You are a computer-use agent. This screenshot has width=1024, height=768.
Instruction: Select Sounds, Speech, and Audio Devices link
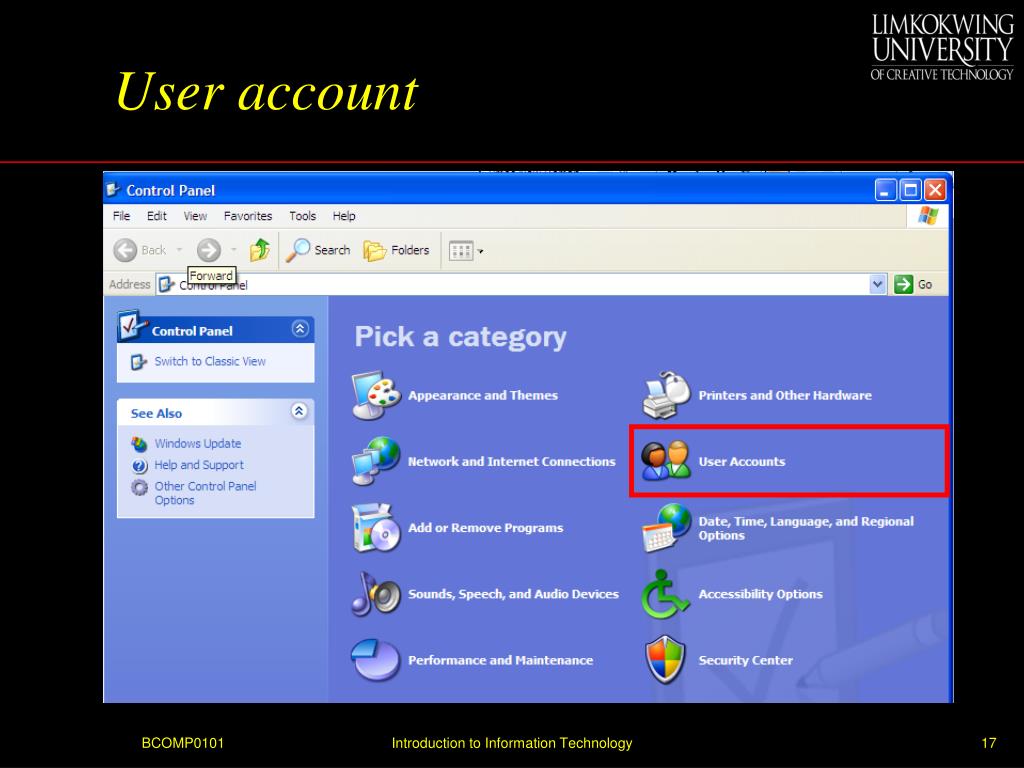tap(513, 594)
